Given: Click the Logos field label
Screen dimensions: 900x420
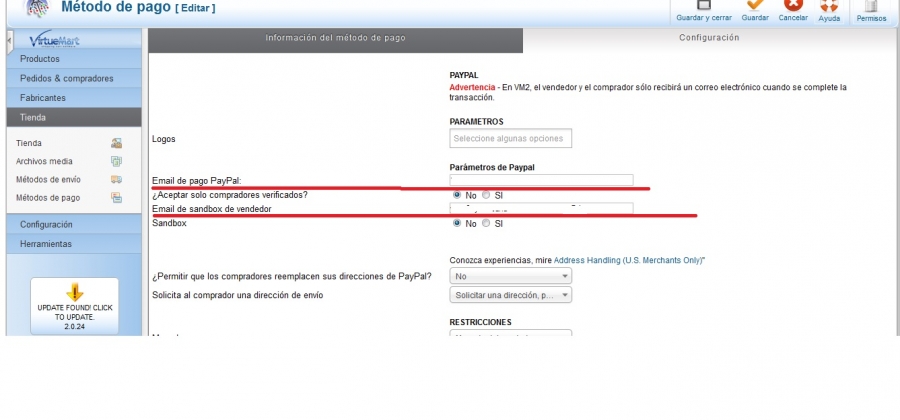Looking at the screenshot, I should pos(164,139).
